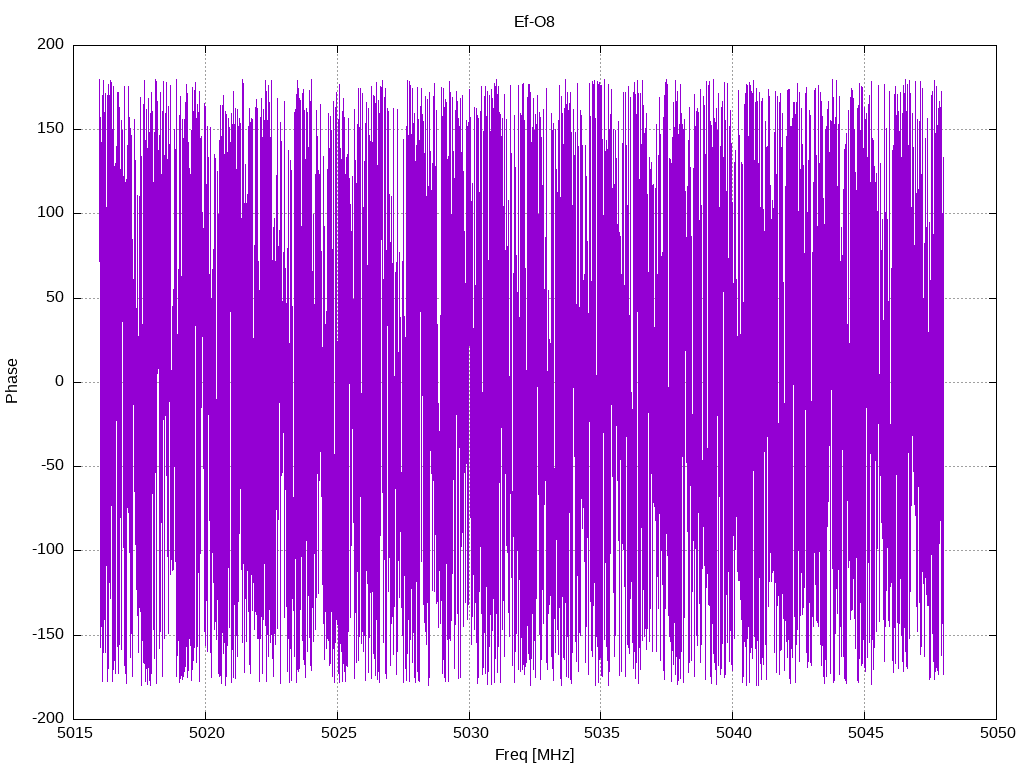Click the Phase y-axis label
Image resolution: width=1024 pixels, height=768 pixels.
12,381
